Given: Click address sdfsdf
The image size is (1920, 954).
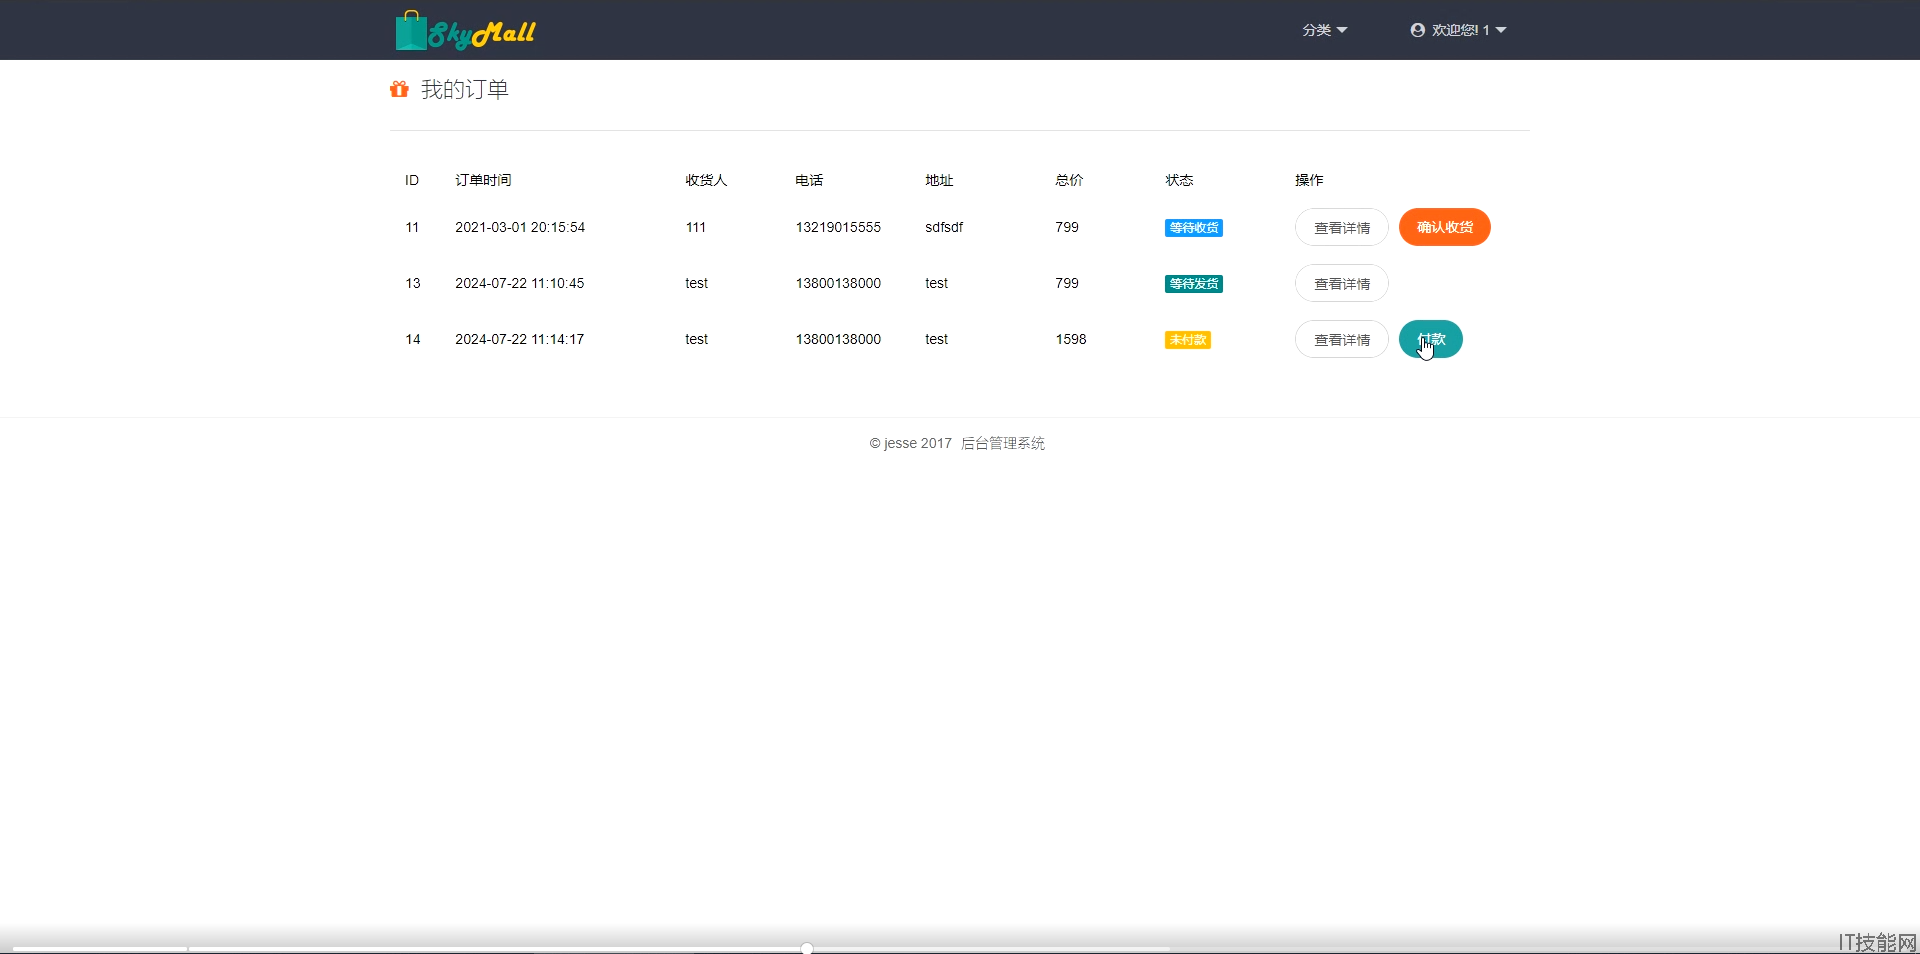Looking at the screenshot, I should tap(944, 227).
